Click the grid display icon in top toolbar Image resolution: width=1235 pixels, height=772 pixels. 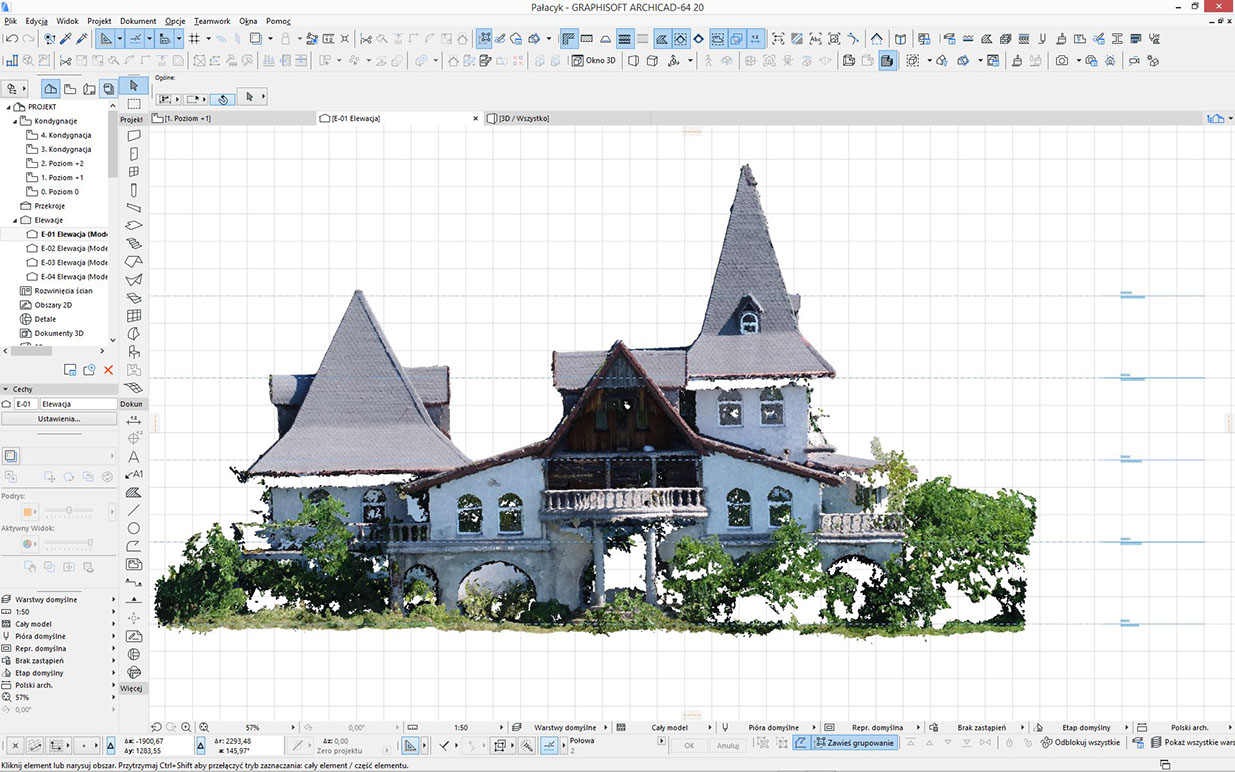194,39
